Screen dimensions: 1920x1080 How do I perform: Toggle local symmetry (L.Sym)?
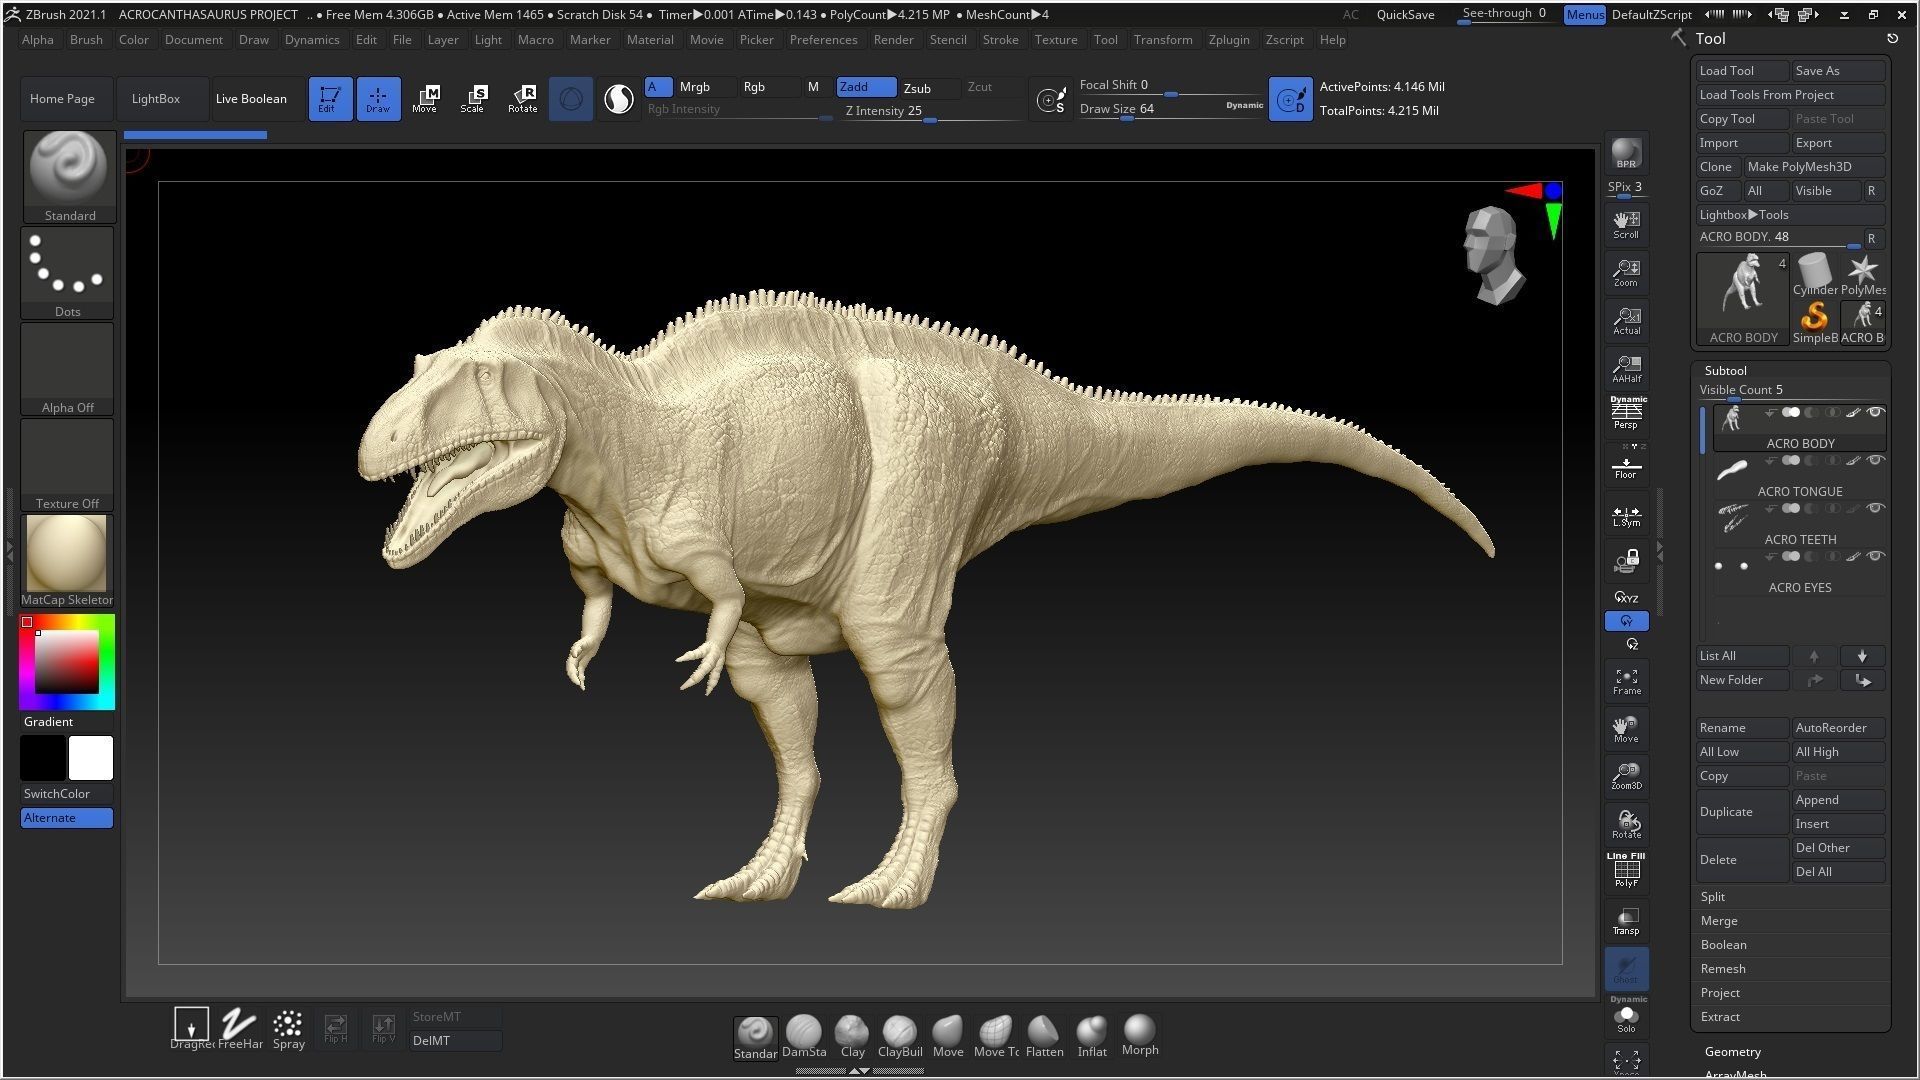click(x=1626, y=515)
